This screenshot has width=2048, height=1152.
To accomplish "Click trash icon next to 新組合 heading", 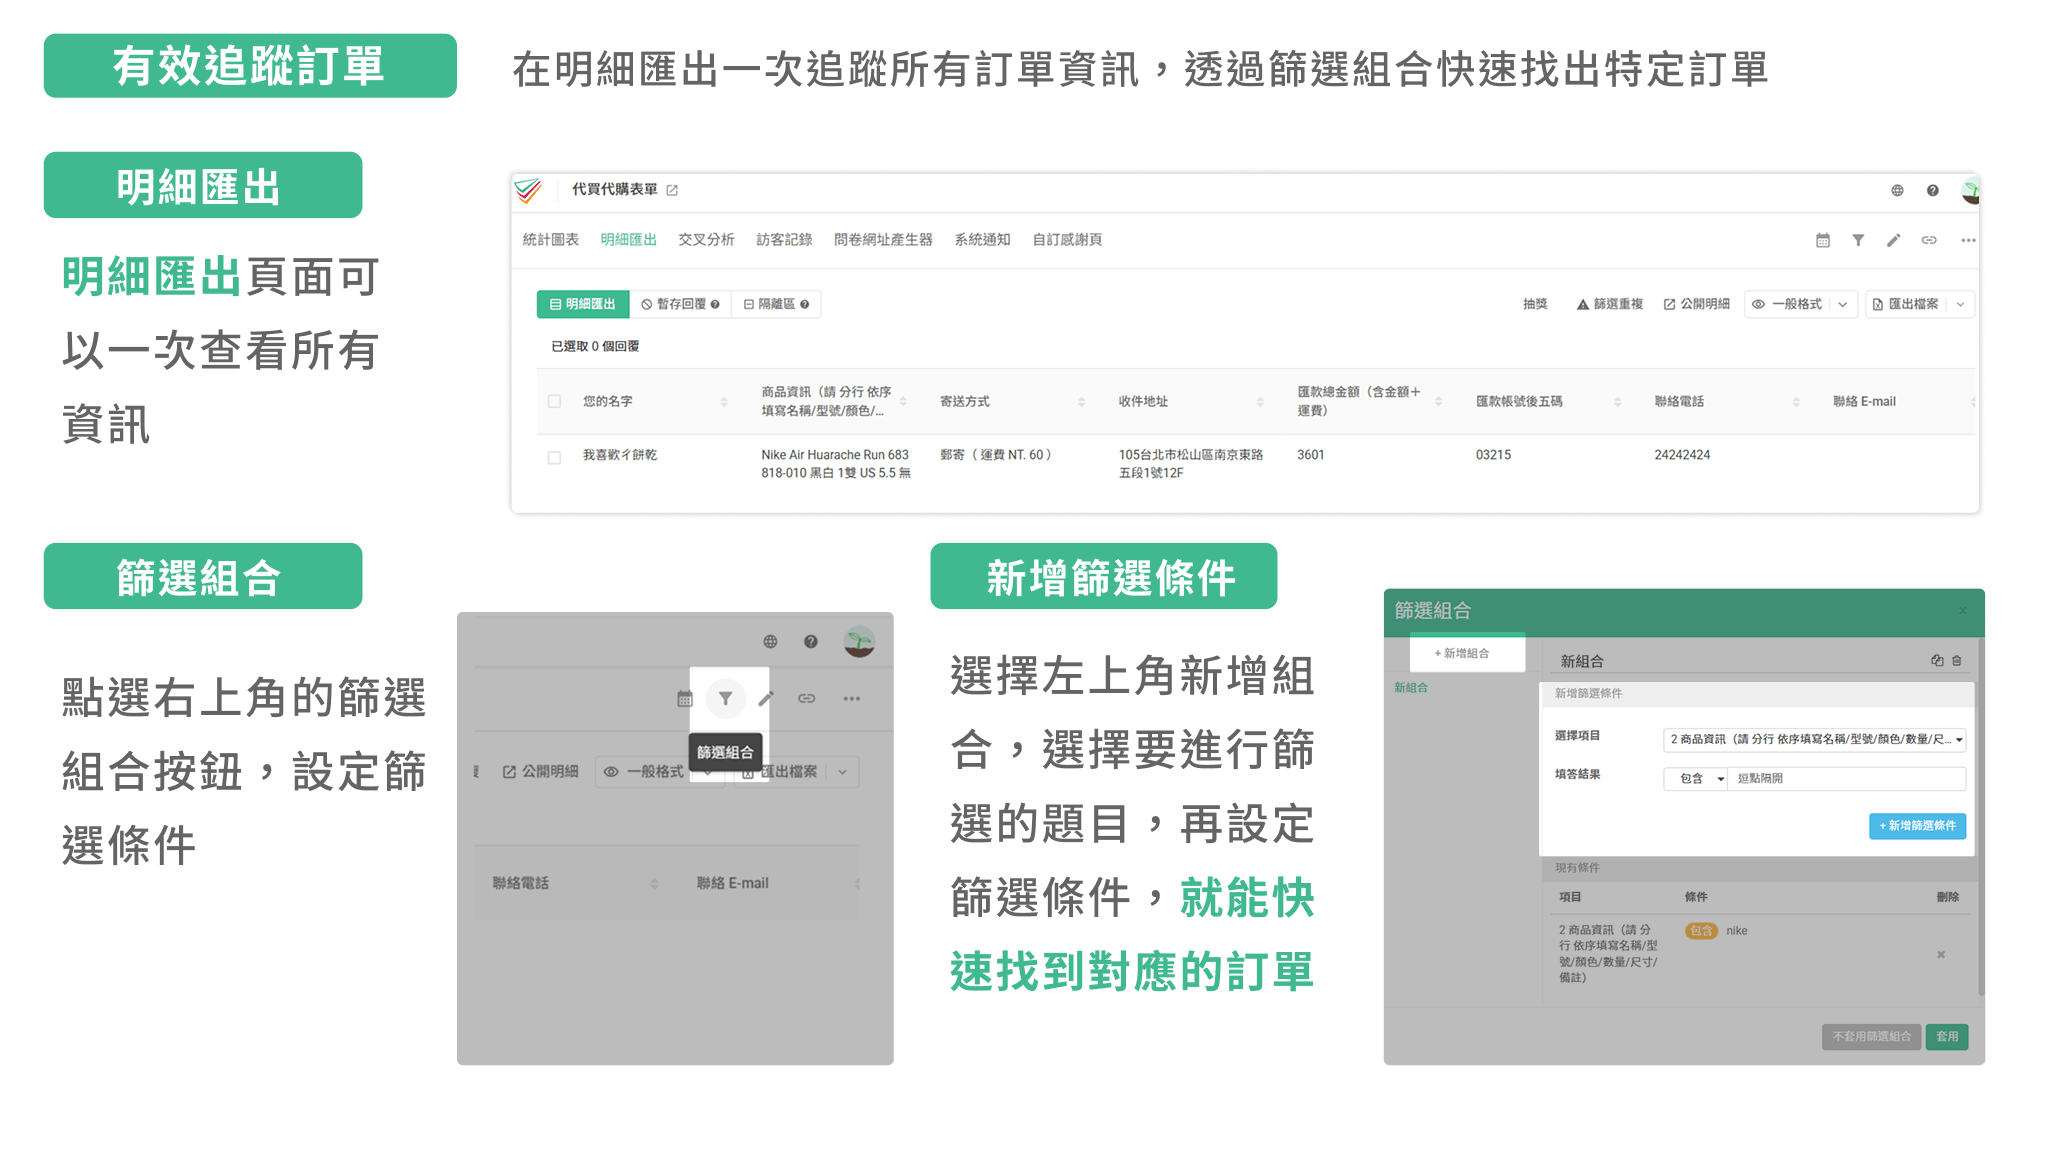I will tap(1957, 660).
